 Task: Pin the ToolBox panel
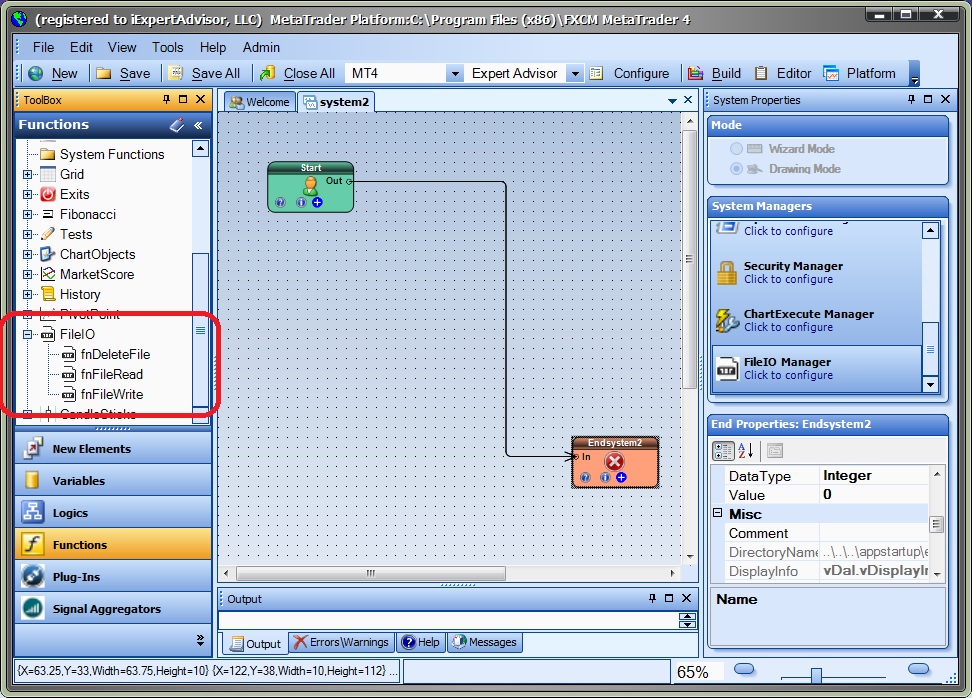pyautogui.click(x=166, y=99)
